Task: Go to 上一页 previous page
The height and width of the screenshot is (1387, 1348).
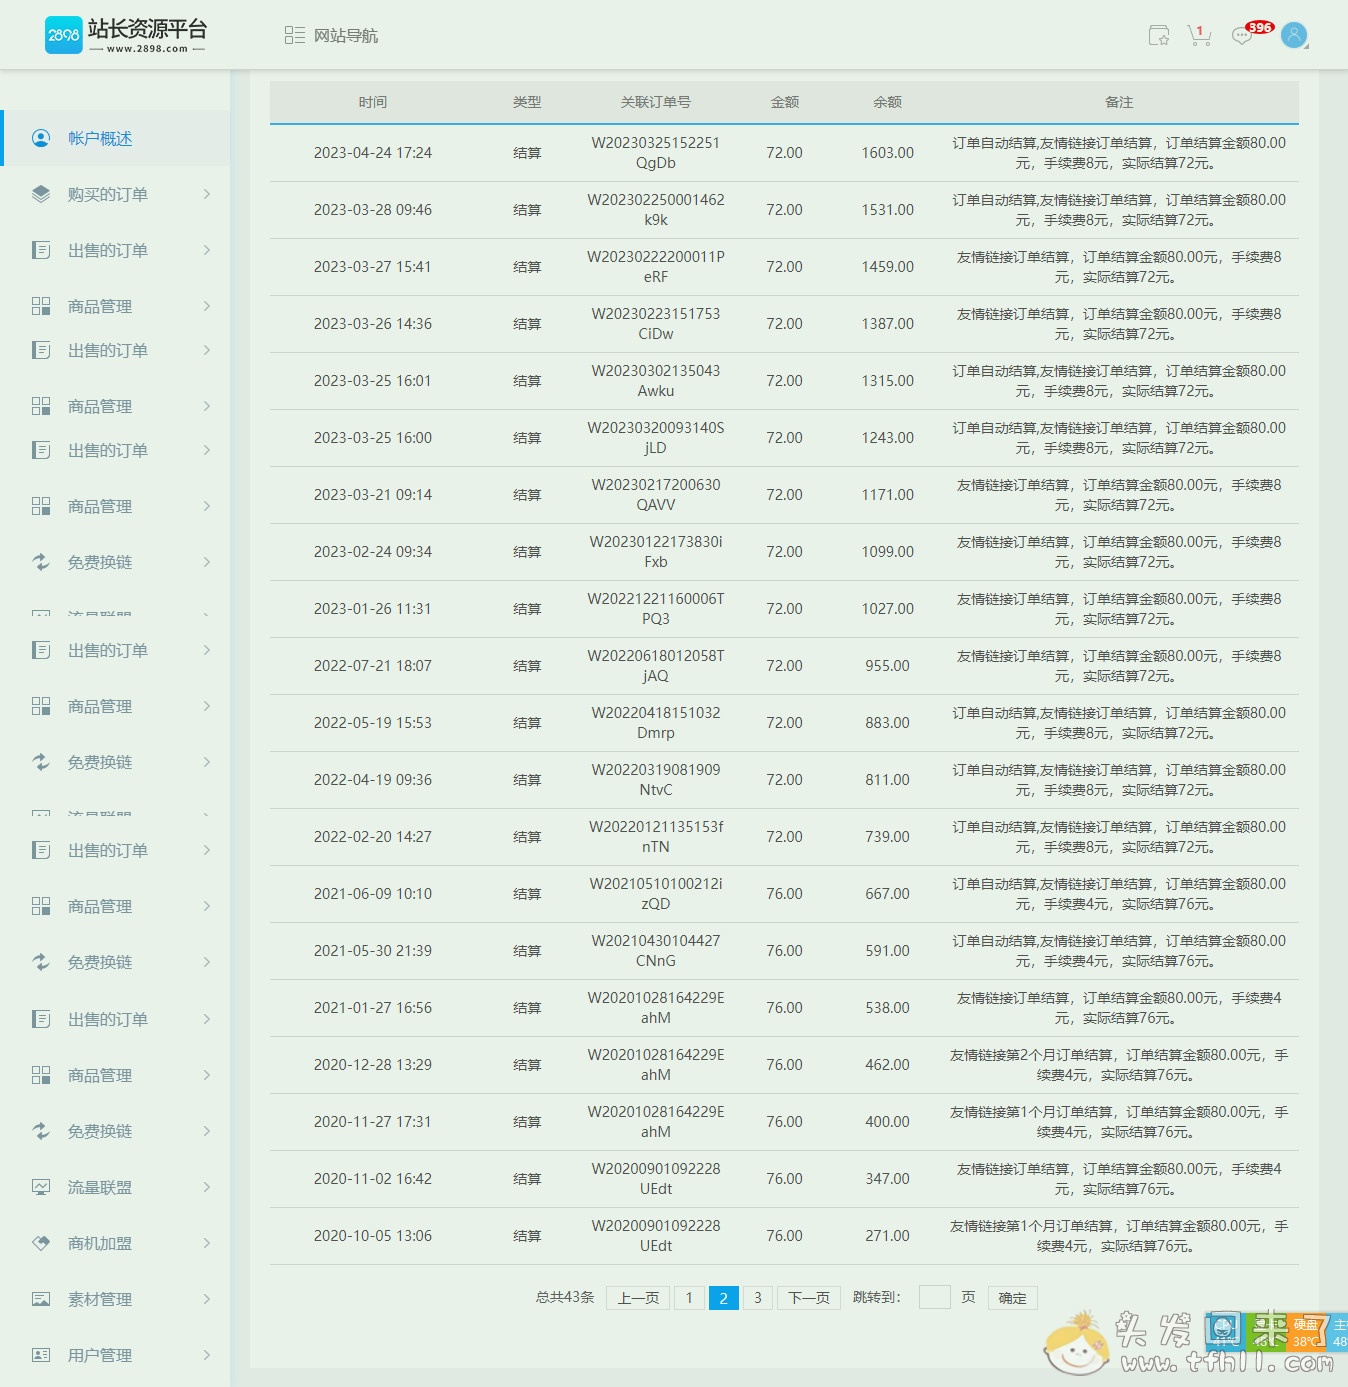Action: coord(638,1298)
